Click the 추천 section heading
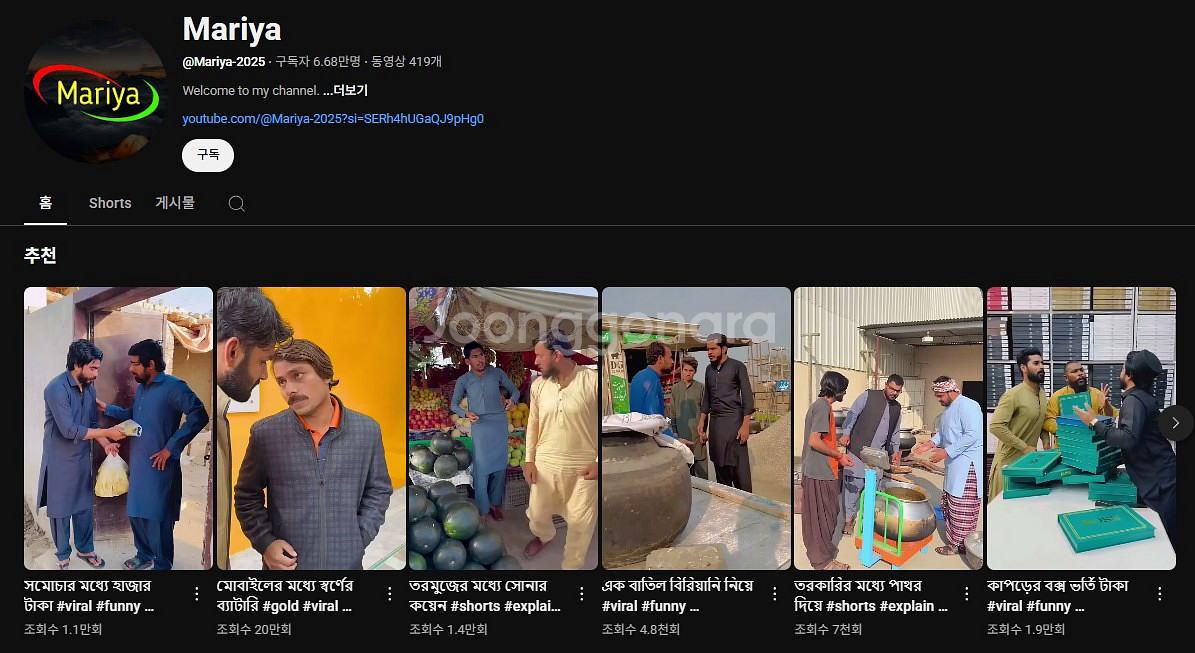This screenshot has width=1195, height=653. click(40, 255)
